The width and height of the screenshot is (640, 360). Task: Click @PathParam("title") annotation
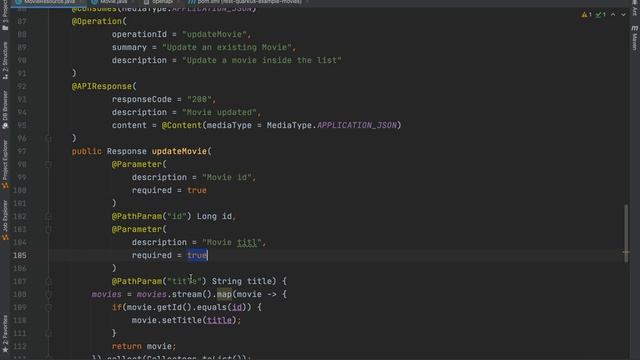coord(159,281)
